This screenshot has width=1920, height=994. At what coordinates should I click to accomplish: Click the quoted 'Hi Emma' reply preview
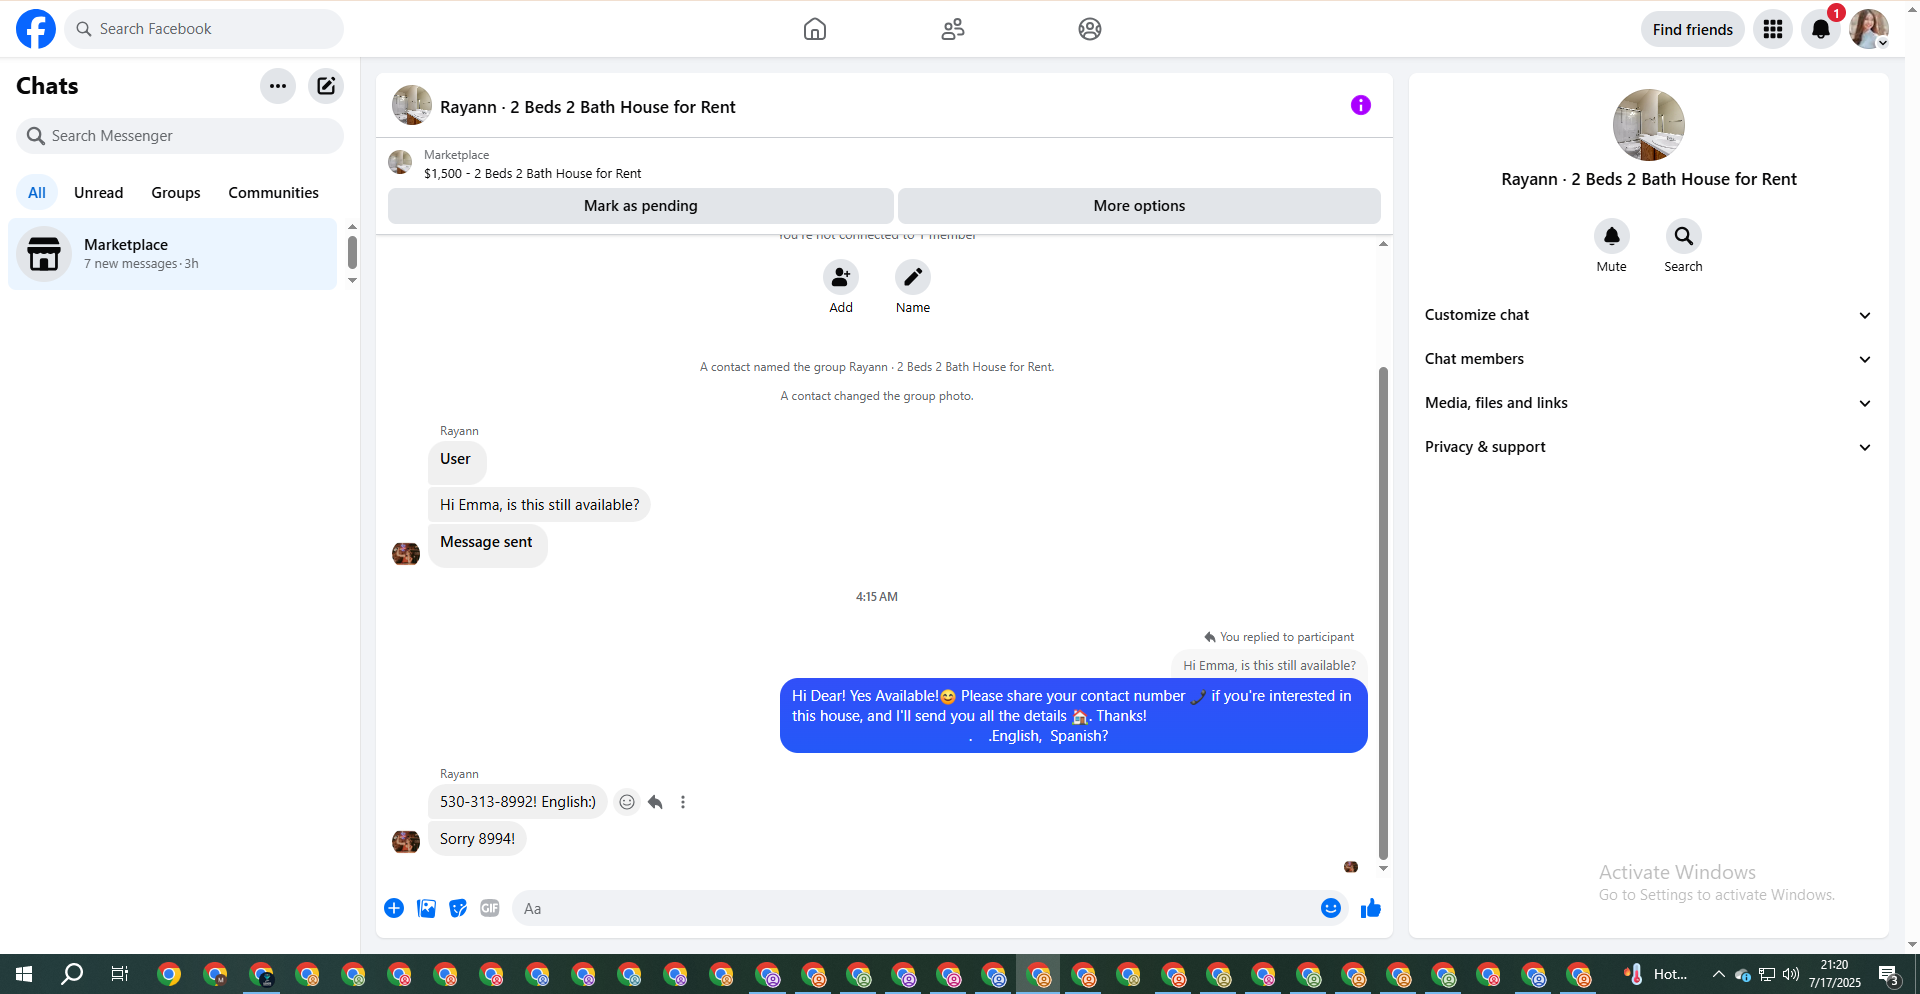[1270, 665]
